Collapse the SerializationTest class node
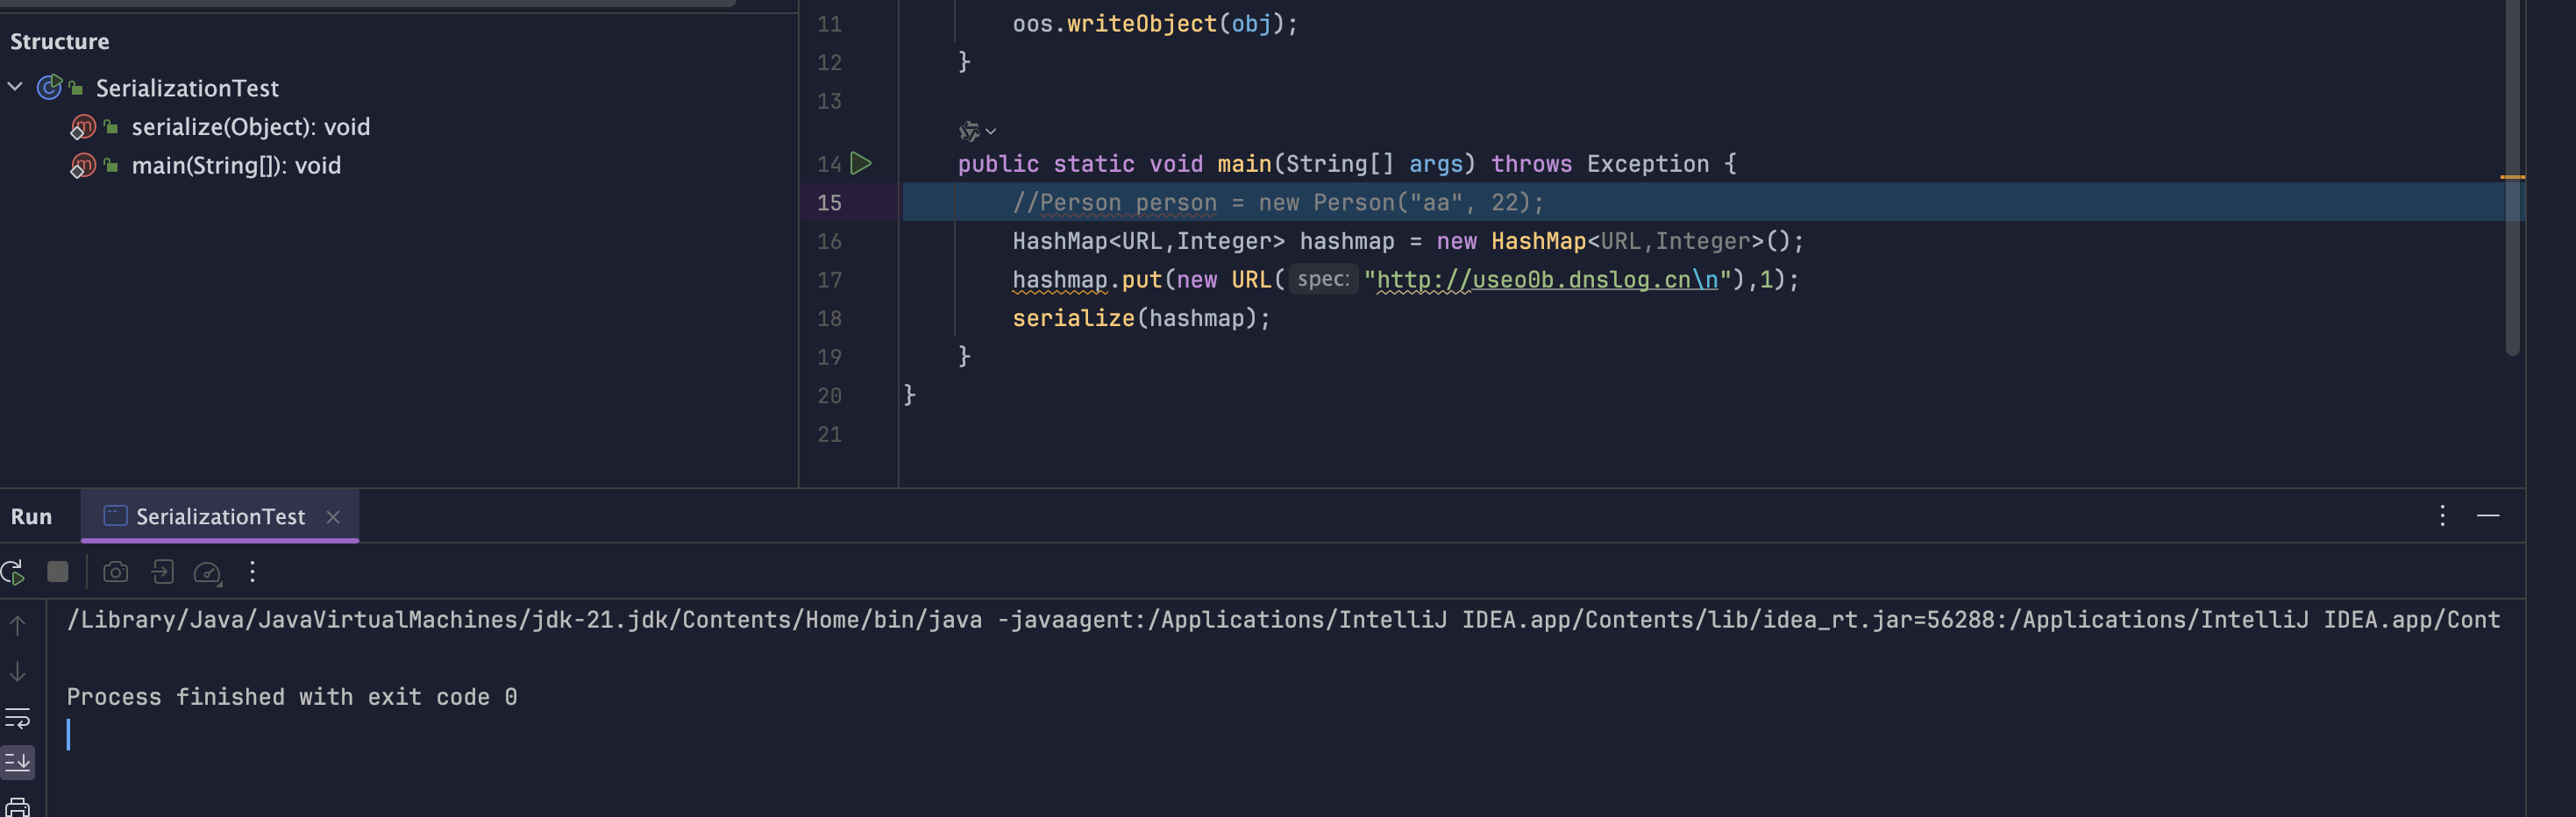This screenshot has width=2576, height=817. pos(15,87)
